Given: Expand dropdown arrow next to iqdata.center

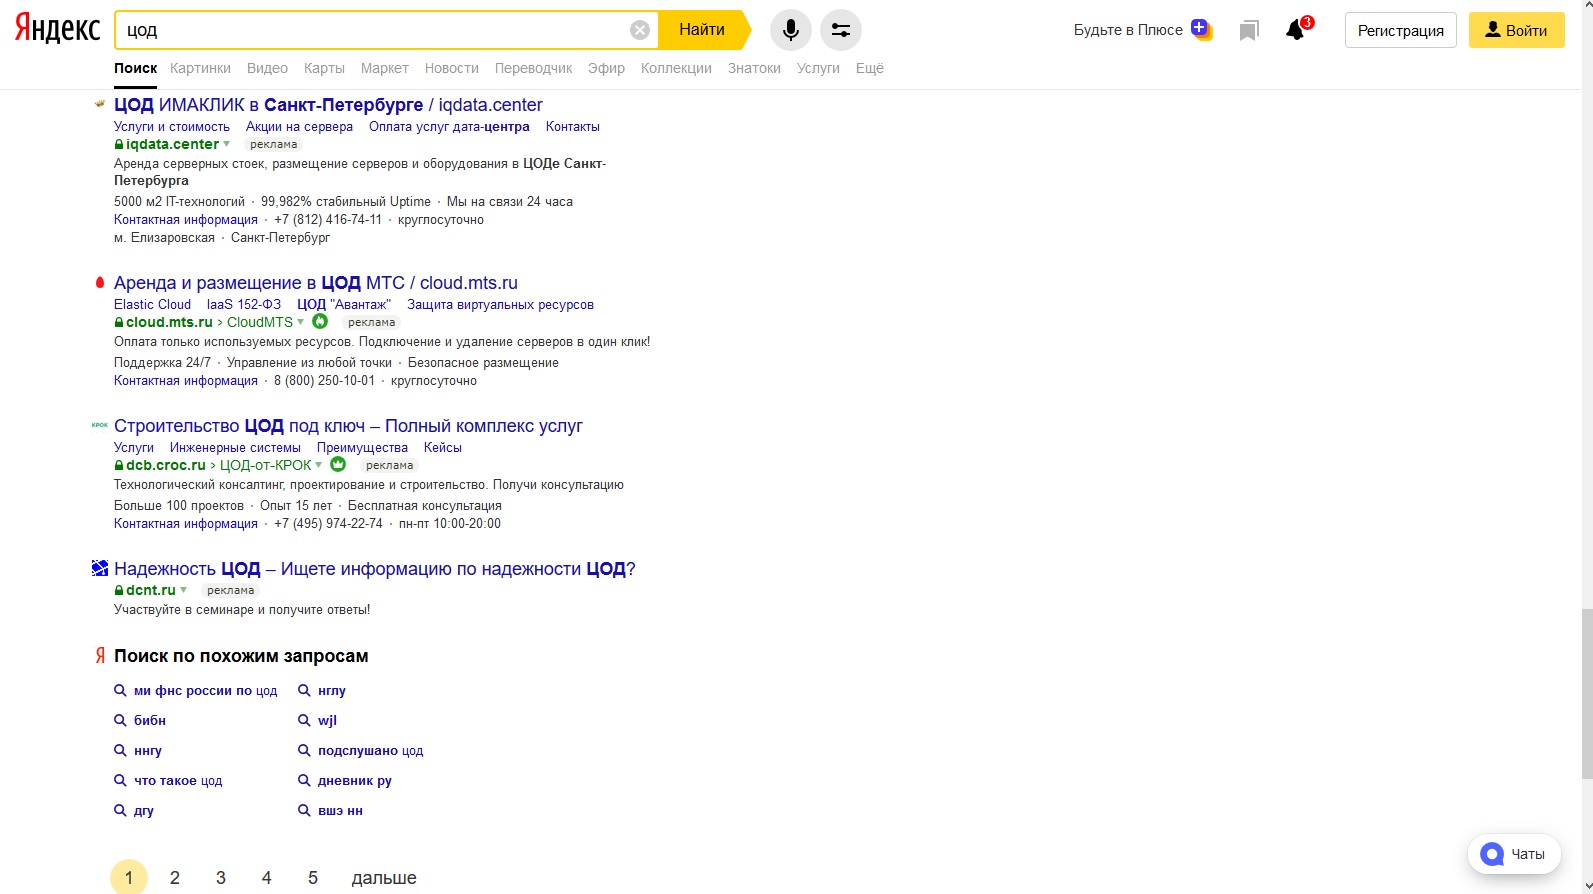Looking at the screenshot, I should click(227, 144).
